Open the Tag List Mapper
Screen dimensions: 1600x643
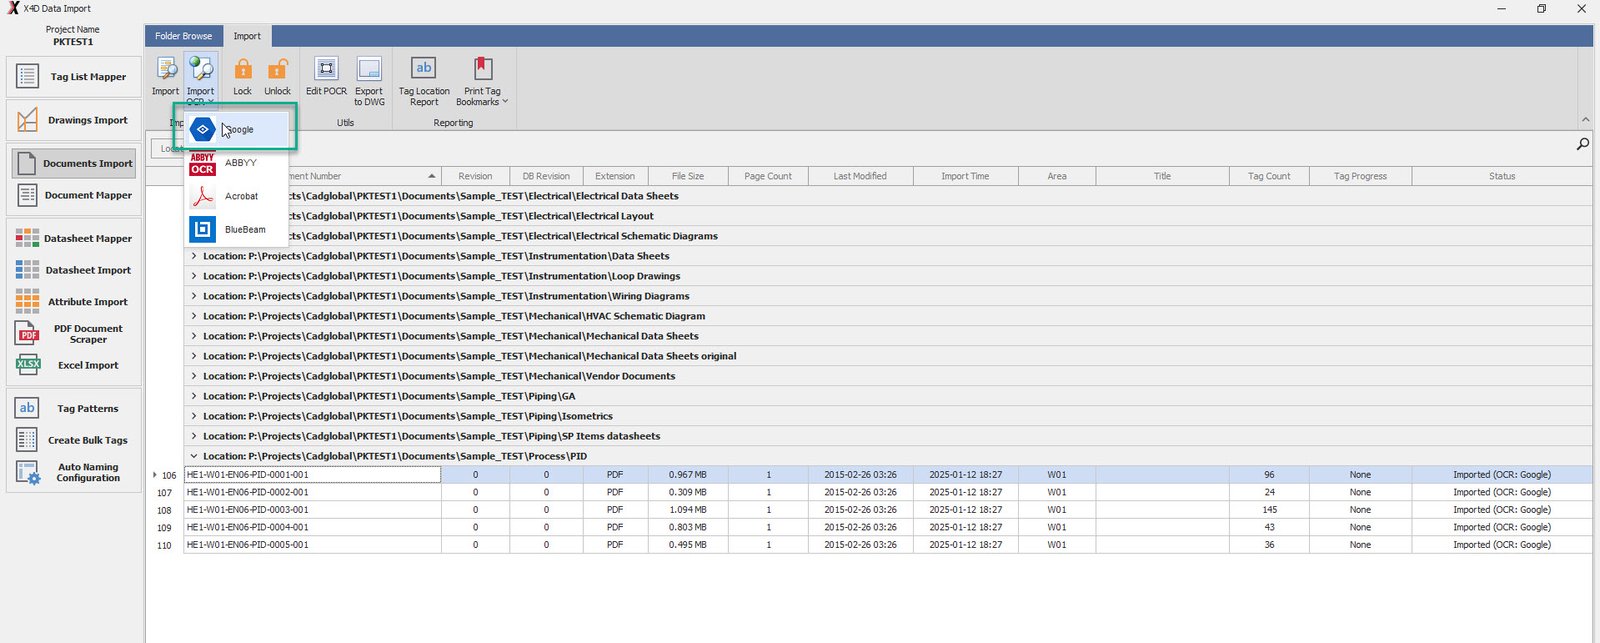pos(74,77)
